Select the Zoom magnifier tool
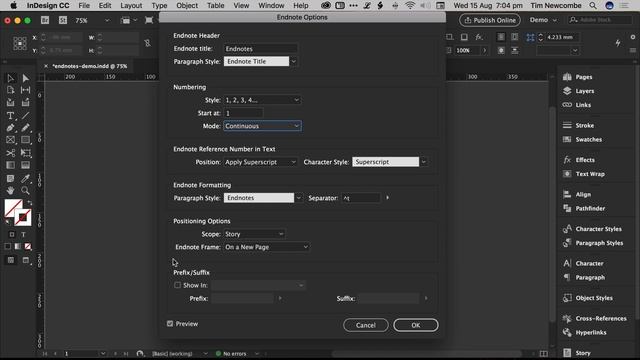This screenshot has height=360, width=640. pyautogui.click(x=25, y=190)
